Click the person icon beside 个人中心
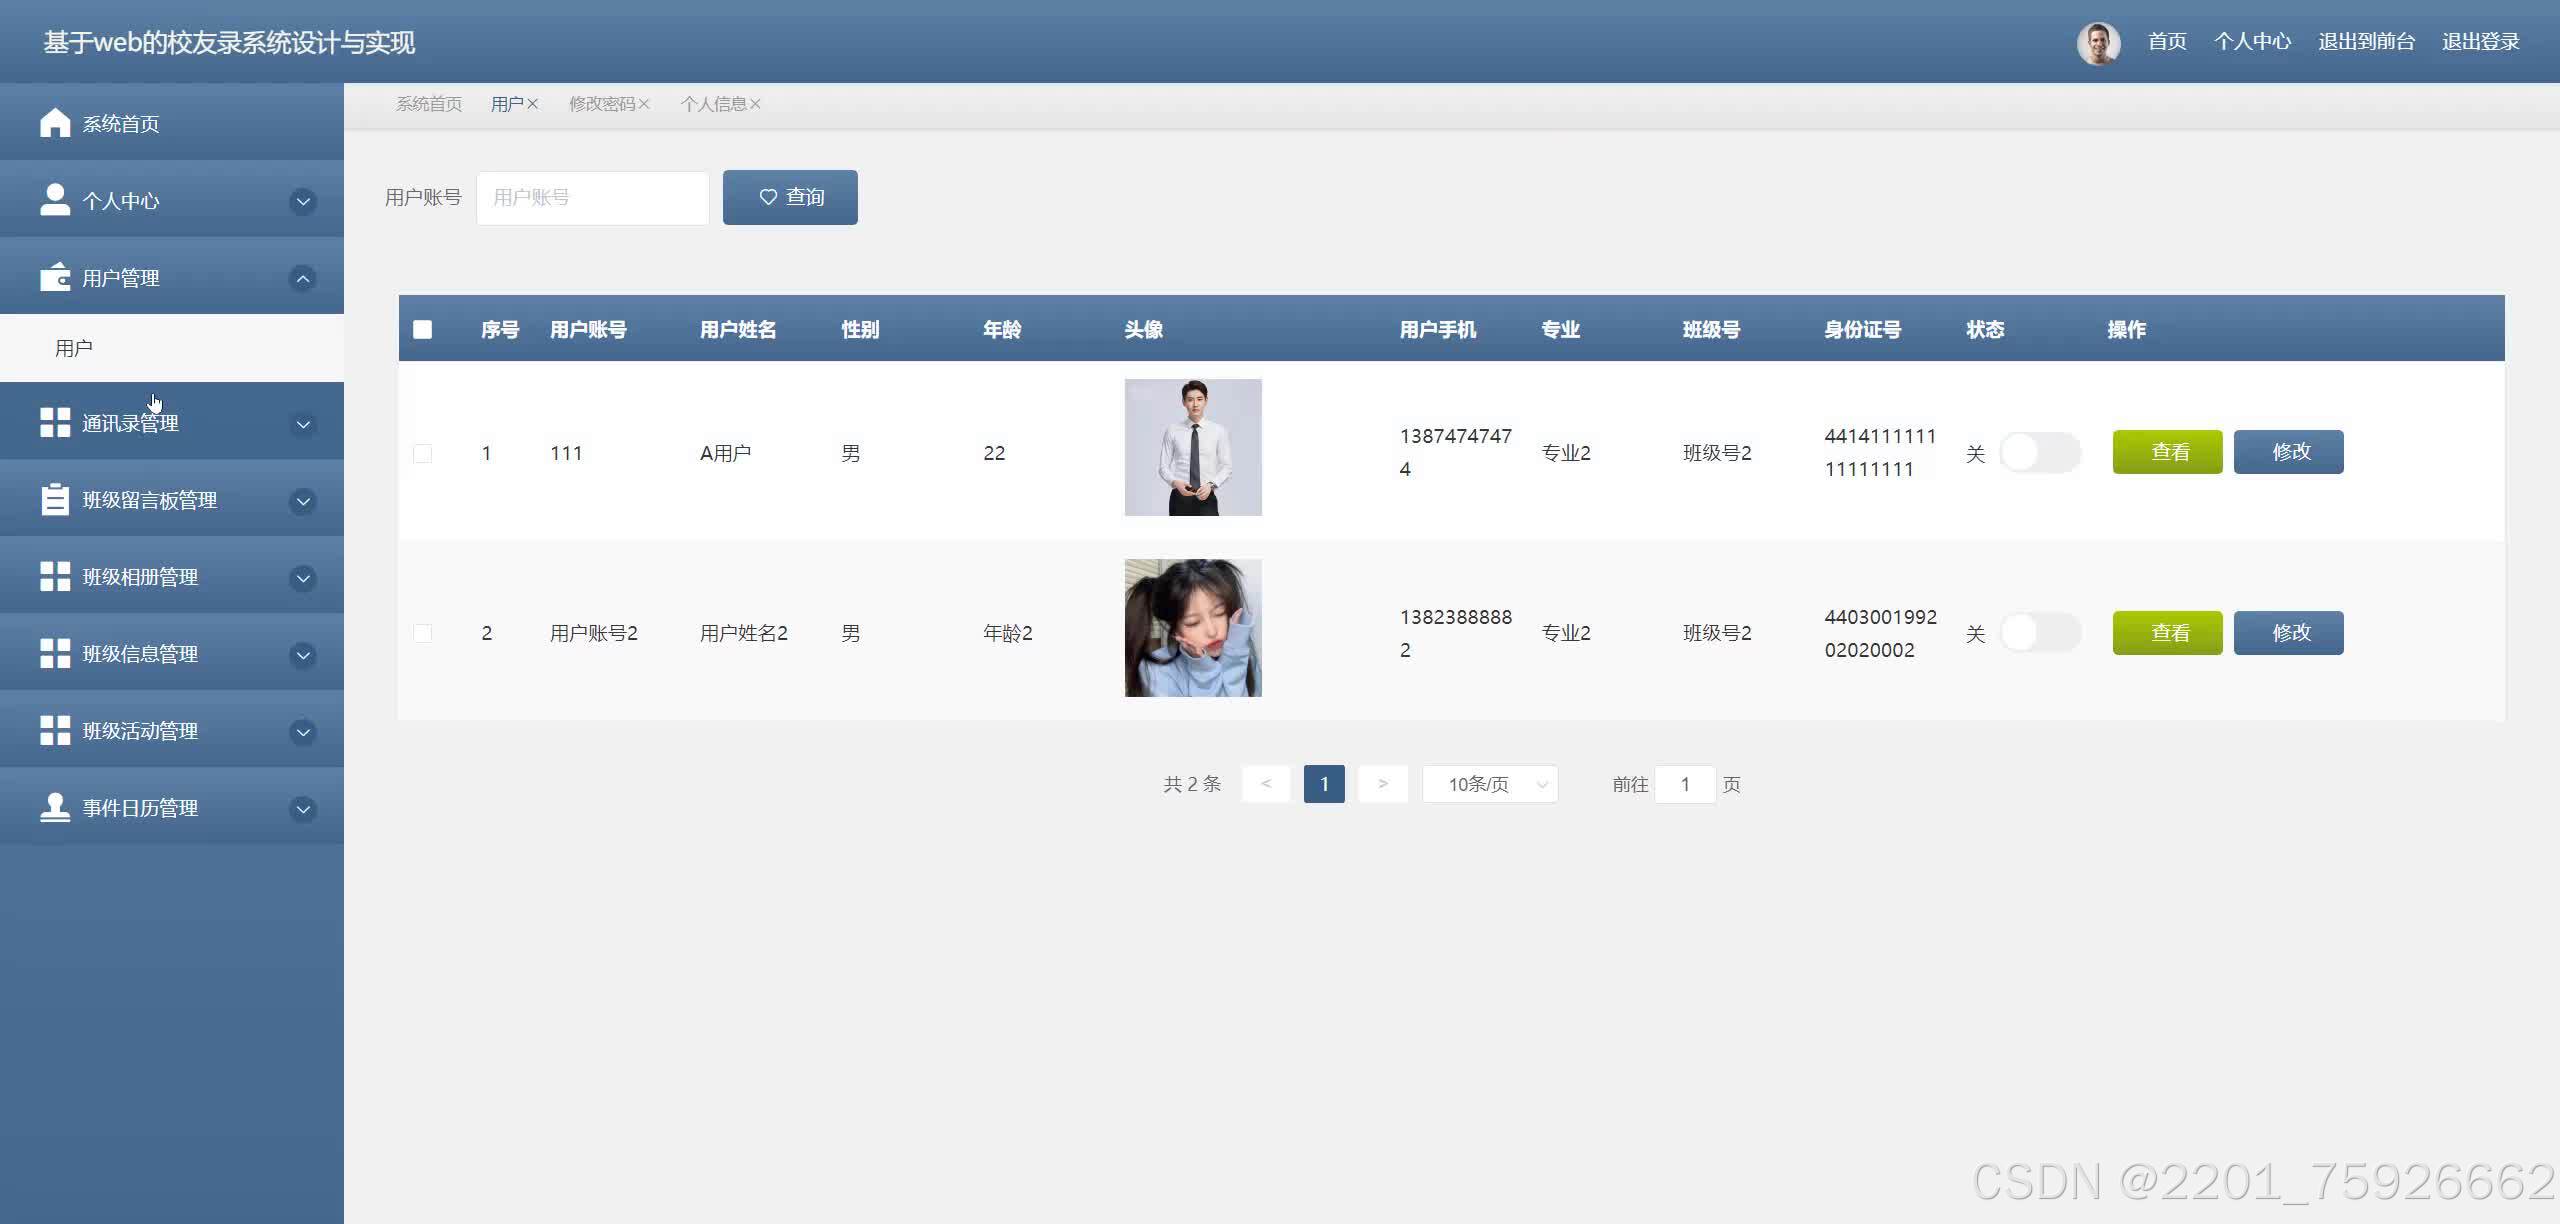2560x1224 pixels. (55, 200)
